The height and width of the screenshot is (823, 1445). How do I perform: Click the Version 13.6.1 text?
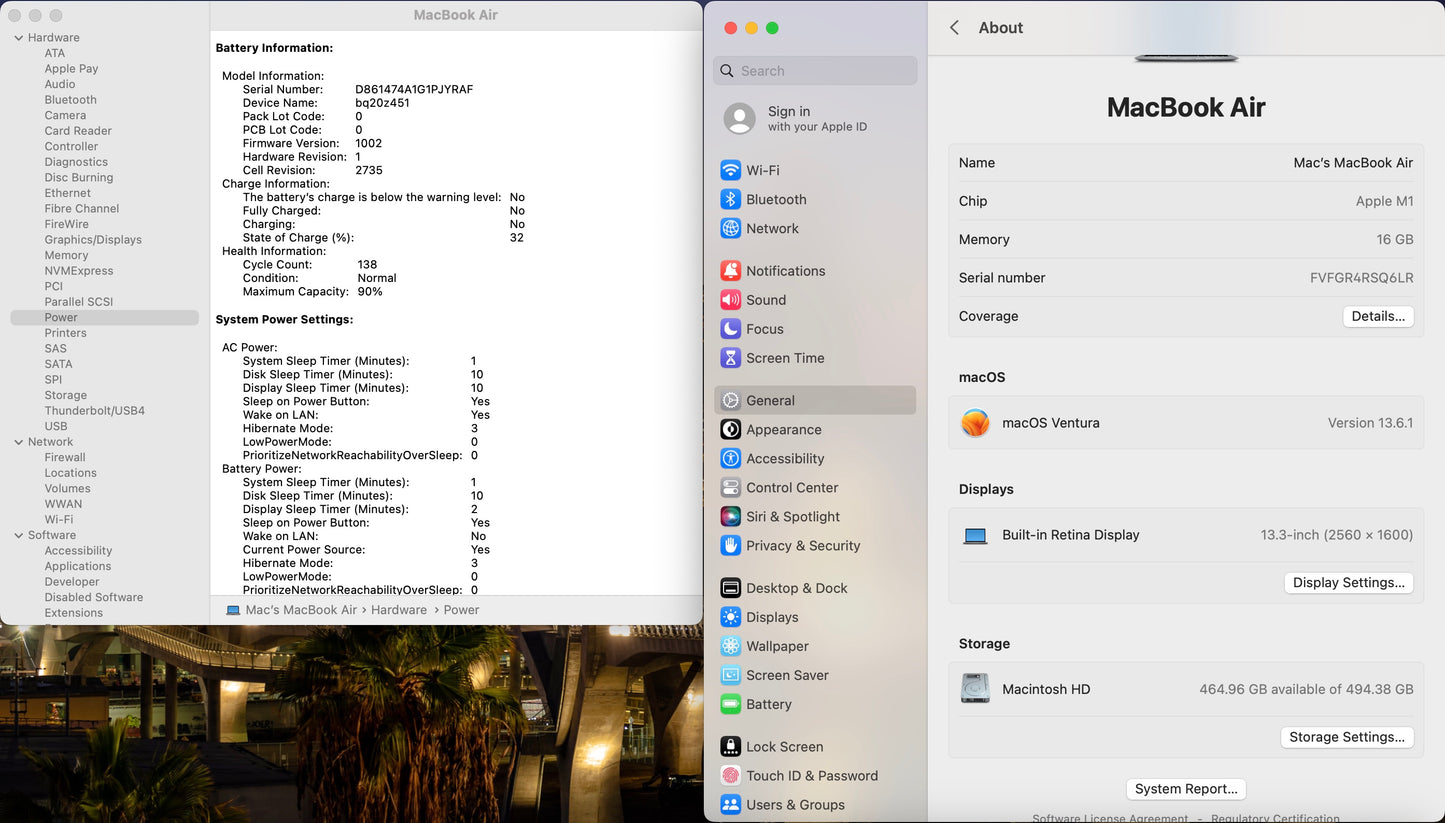tap(1370, 423)
